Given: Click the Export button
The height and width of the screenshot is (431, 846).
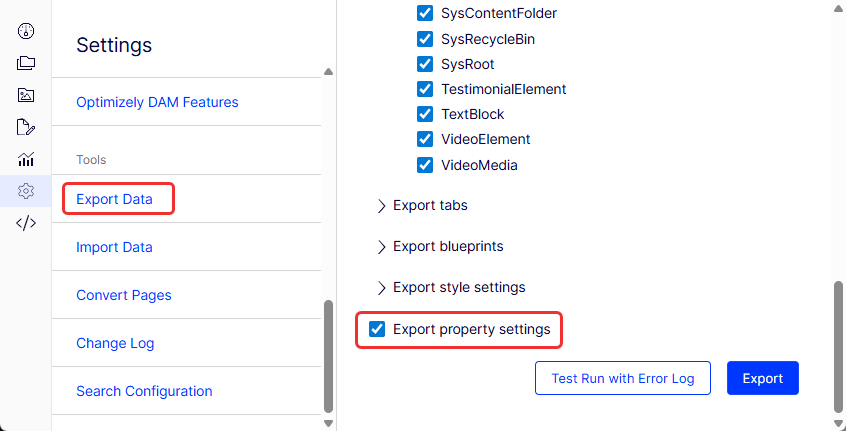Looking at the screenshot, I should click(x=762, y=379).
